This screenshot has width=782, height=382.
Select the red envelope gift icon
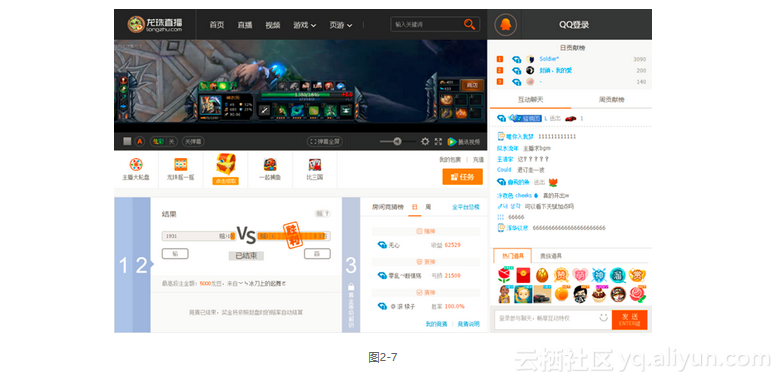[x=523, y=275]
